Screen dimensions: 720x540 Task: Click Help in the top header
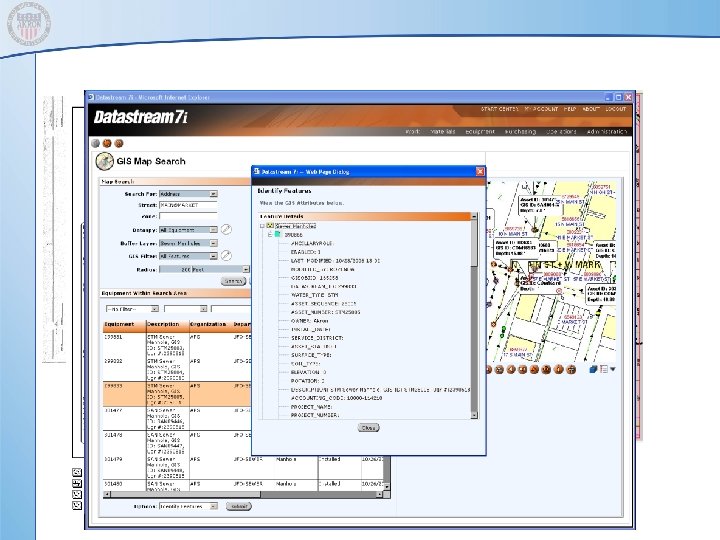click(569, 109)
